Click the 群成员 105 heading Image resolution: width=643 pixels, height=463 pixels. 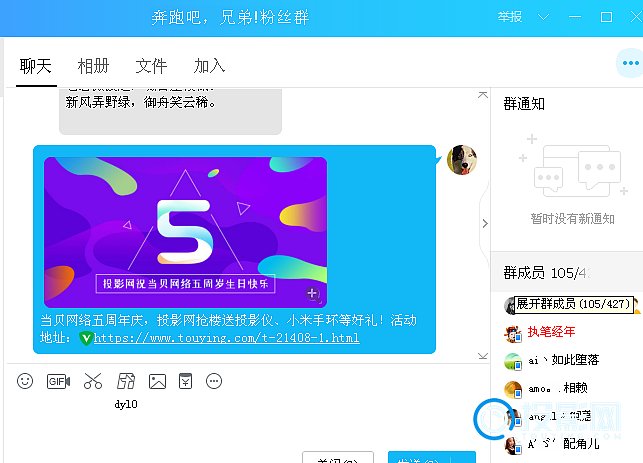pos(545,273)
